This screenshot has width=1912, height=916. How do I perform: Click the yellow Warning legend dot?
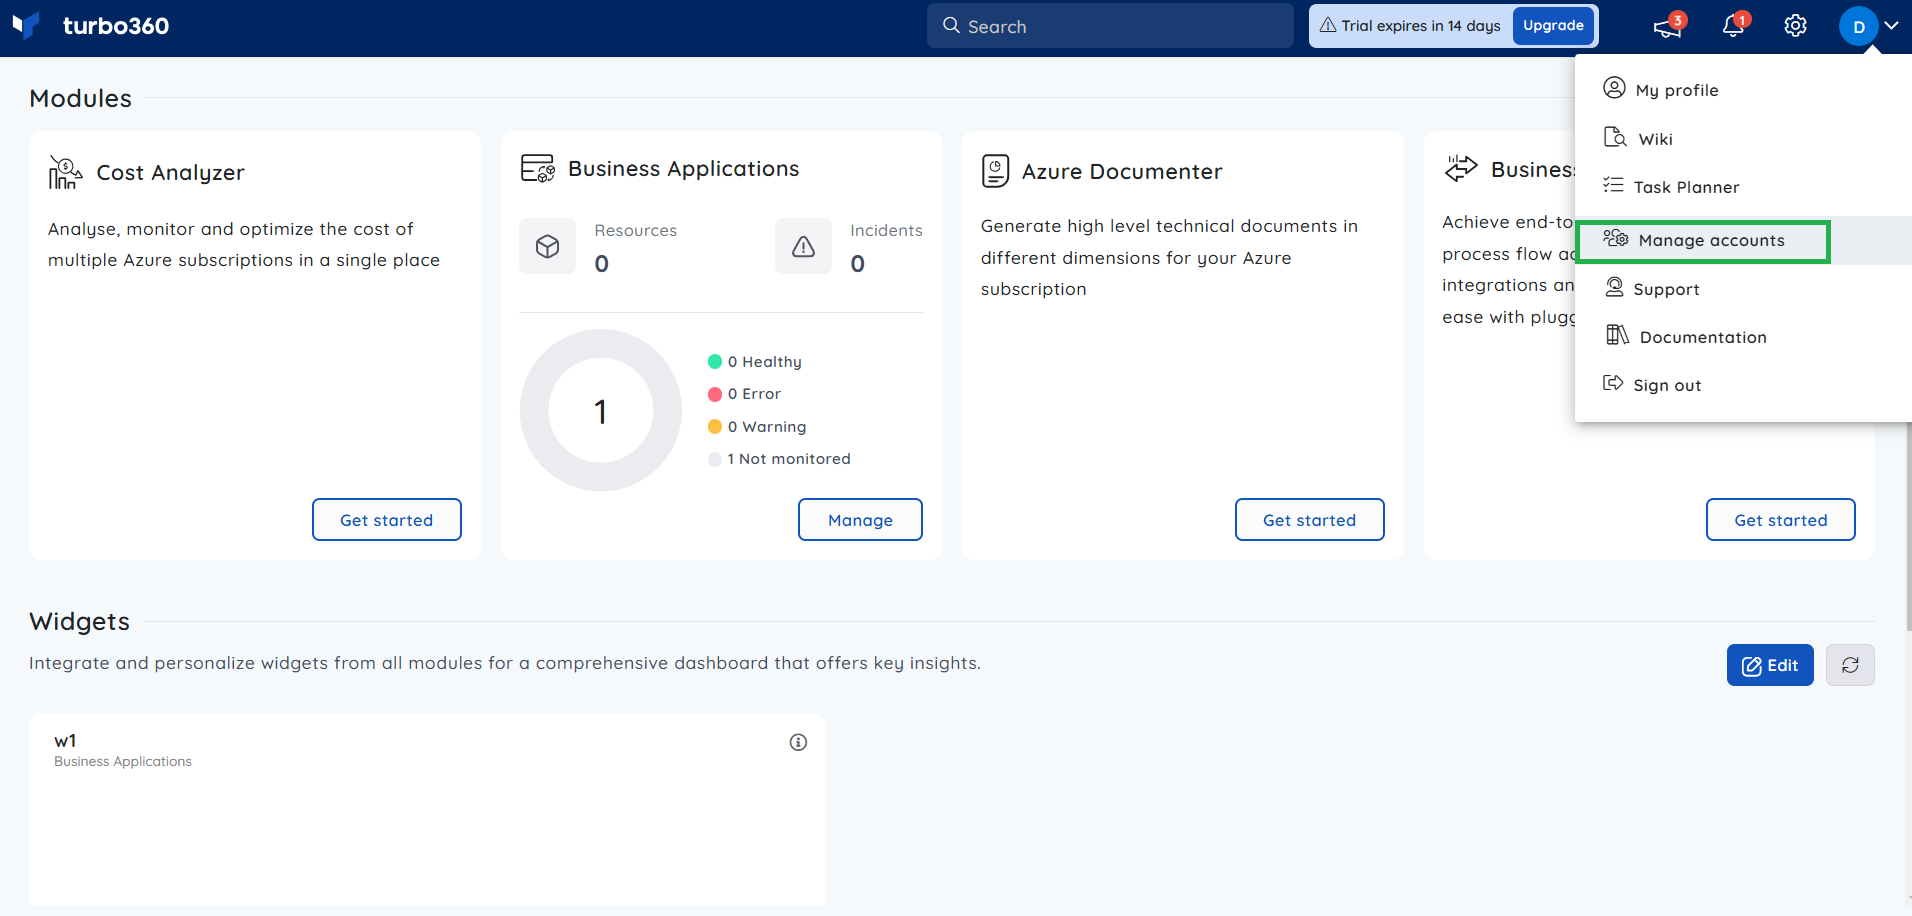pyautogui.click(x=715, y=427)
